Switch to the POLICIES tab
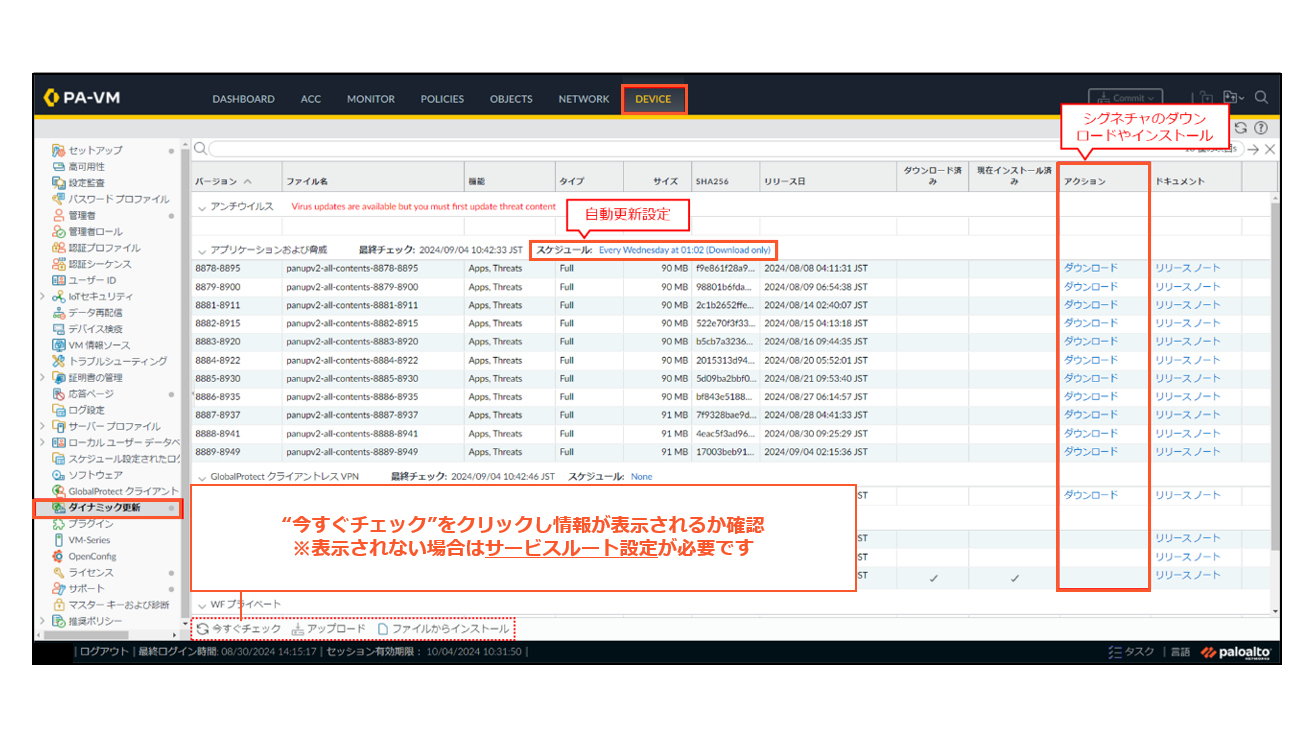The image size is (1315, 737). point(442,99)
